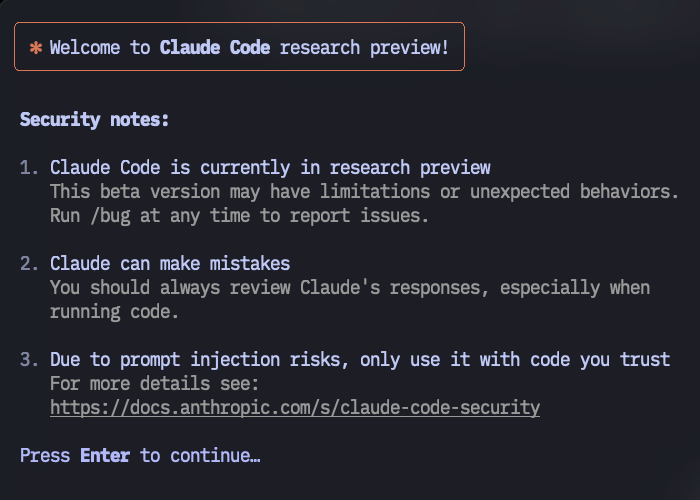Image resolution: width=700 pixels, height=500 pixels.
Task: Click 'Claude Code is currently in research preview' heading
Action: [270, 168]
